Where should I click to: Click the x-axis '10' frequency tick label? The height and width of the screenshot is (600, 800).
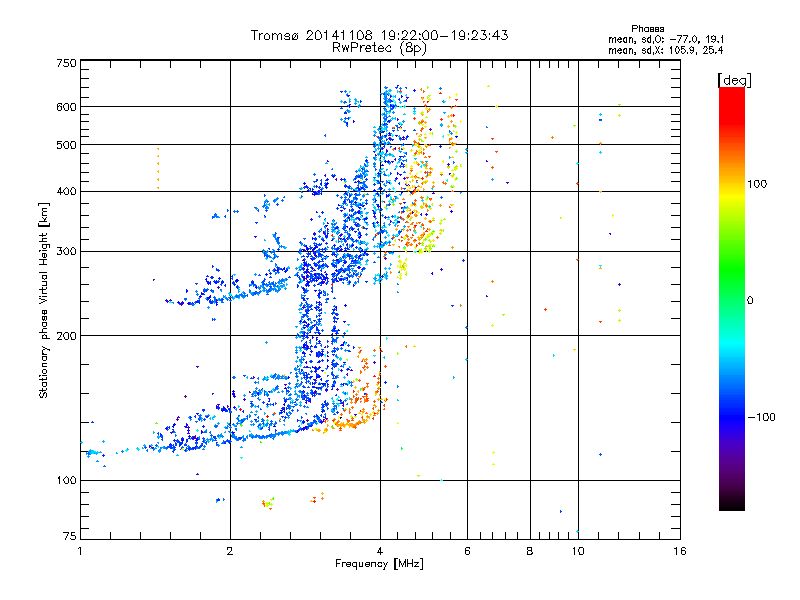(578, 551)
